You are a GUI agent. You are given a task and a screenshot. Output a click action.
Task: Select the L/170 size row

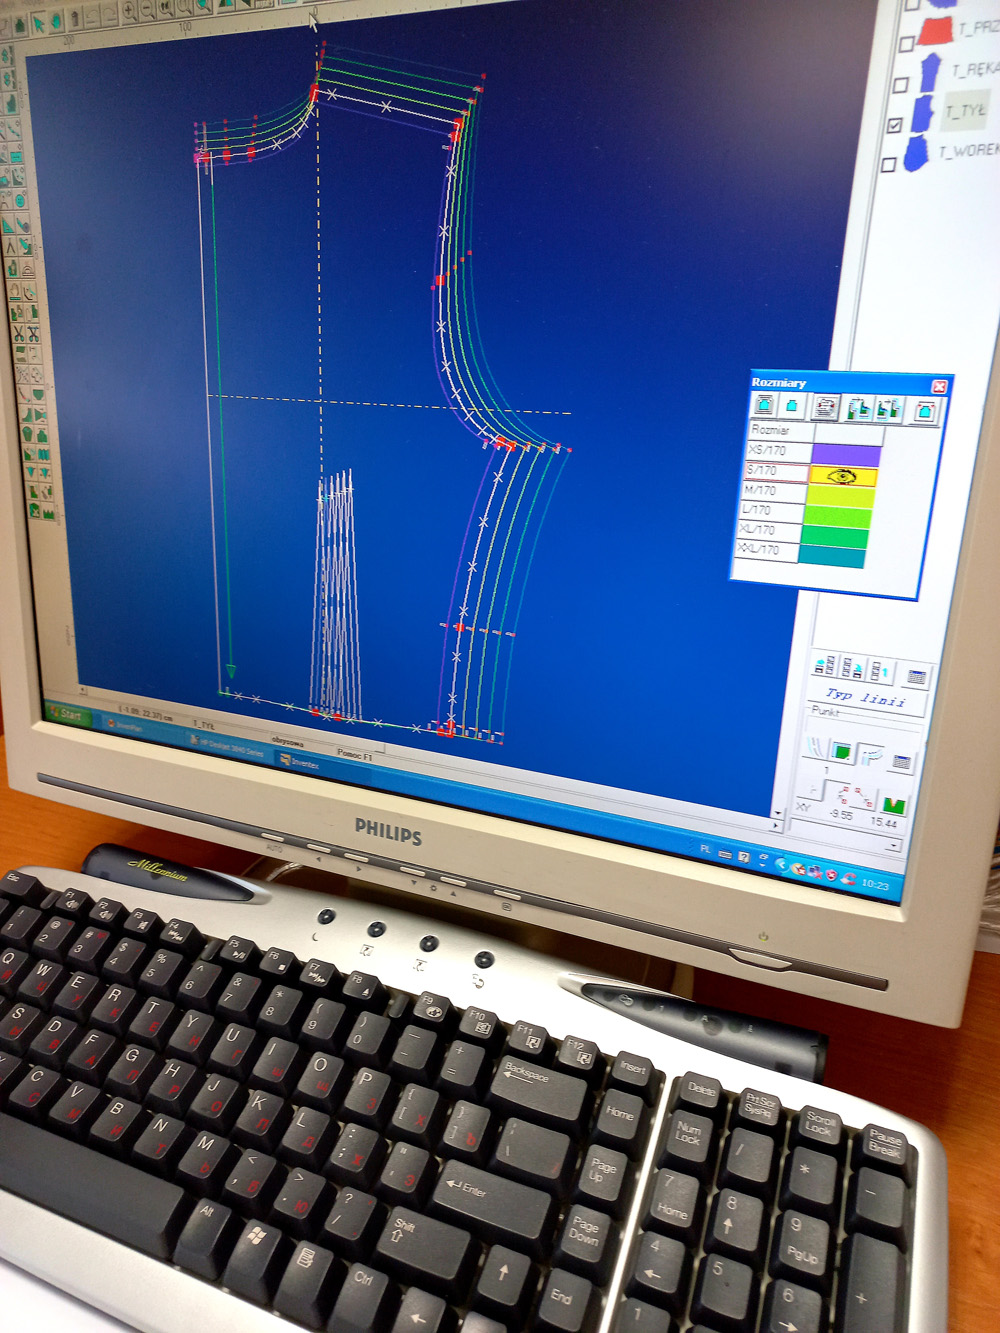tap(772, 510)
